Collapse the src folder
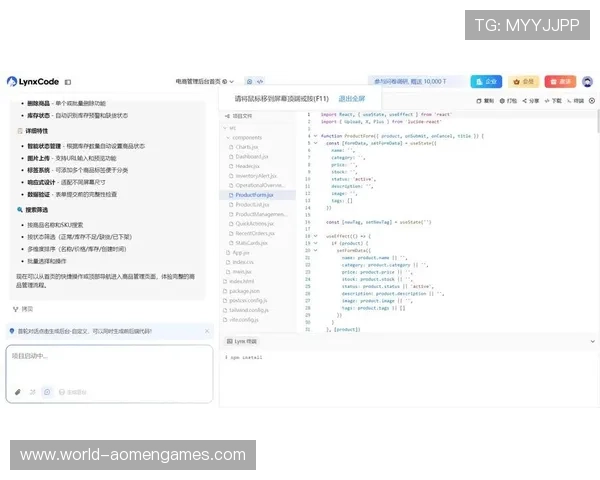This screenshot has width=600, height=480. tap(225, 128)
